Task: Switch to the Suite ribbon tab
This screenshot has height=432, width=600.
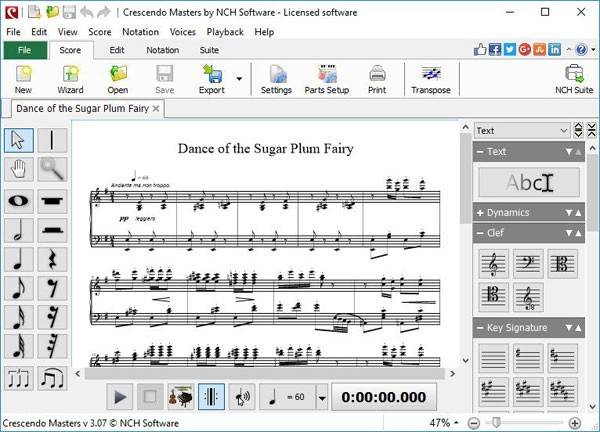Action: point(209,49)
